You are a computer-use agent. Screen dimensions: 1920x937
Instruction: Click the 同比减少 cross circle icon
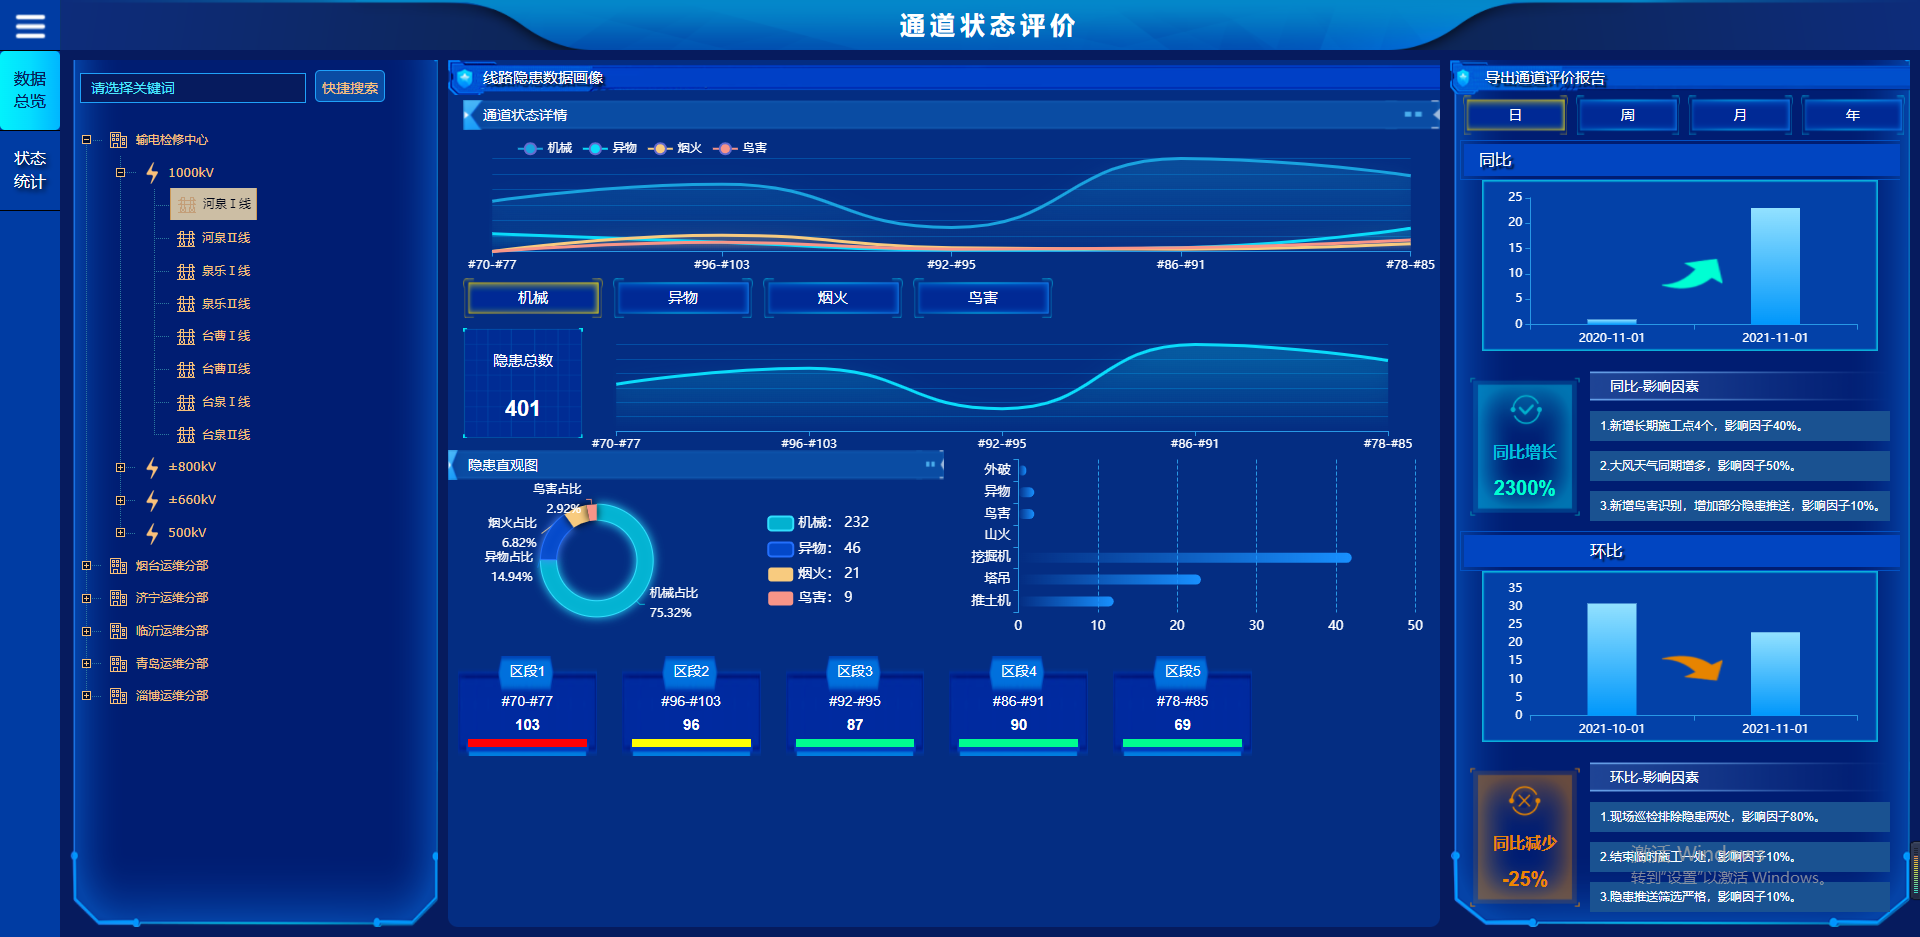point(1525,801)
